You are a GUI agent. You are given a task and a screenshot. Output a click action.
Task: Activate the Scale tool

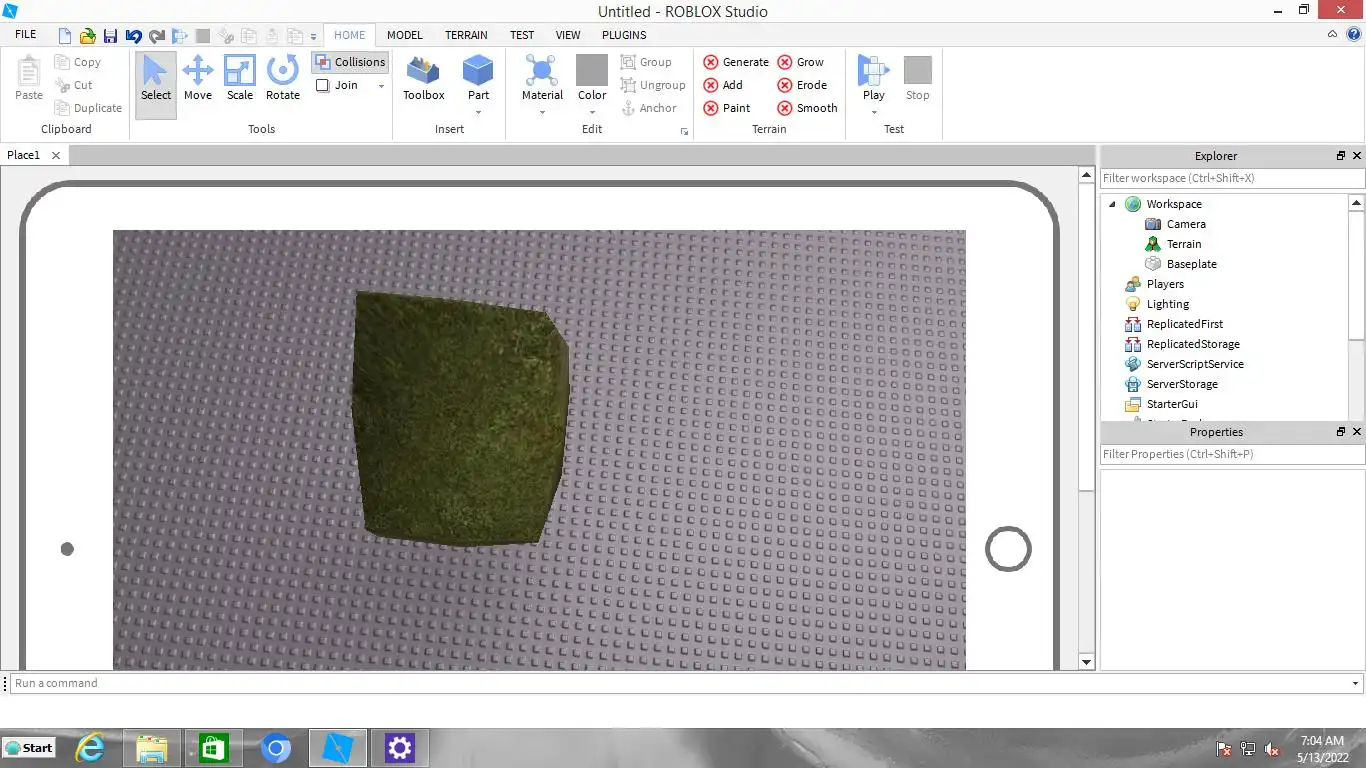pos(240,78)
